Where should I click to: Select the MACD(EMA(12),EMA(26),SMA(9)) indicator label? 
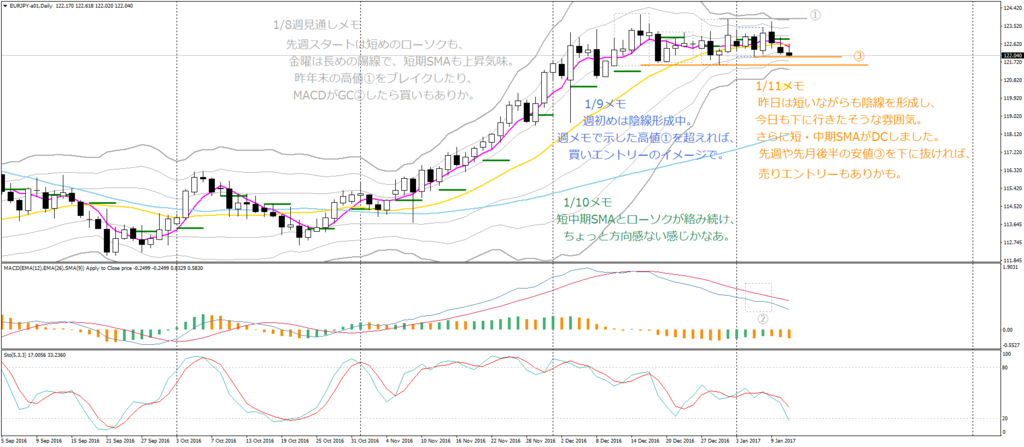point(46,268)
